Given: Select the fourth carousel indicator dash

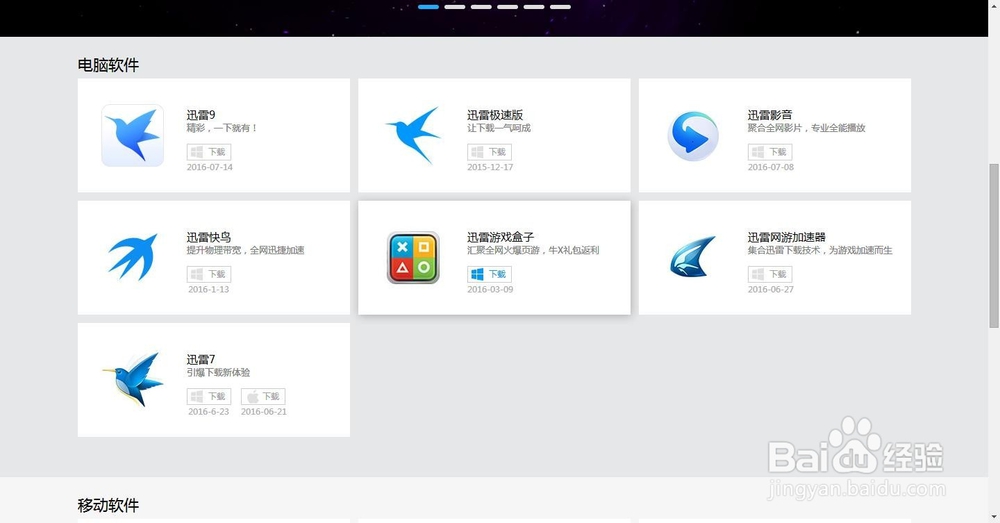Looking at the screenshot, I should (508, 7).
